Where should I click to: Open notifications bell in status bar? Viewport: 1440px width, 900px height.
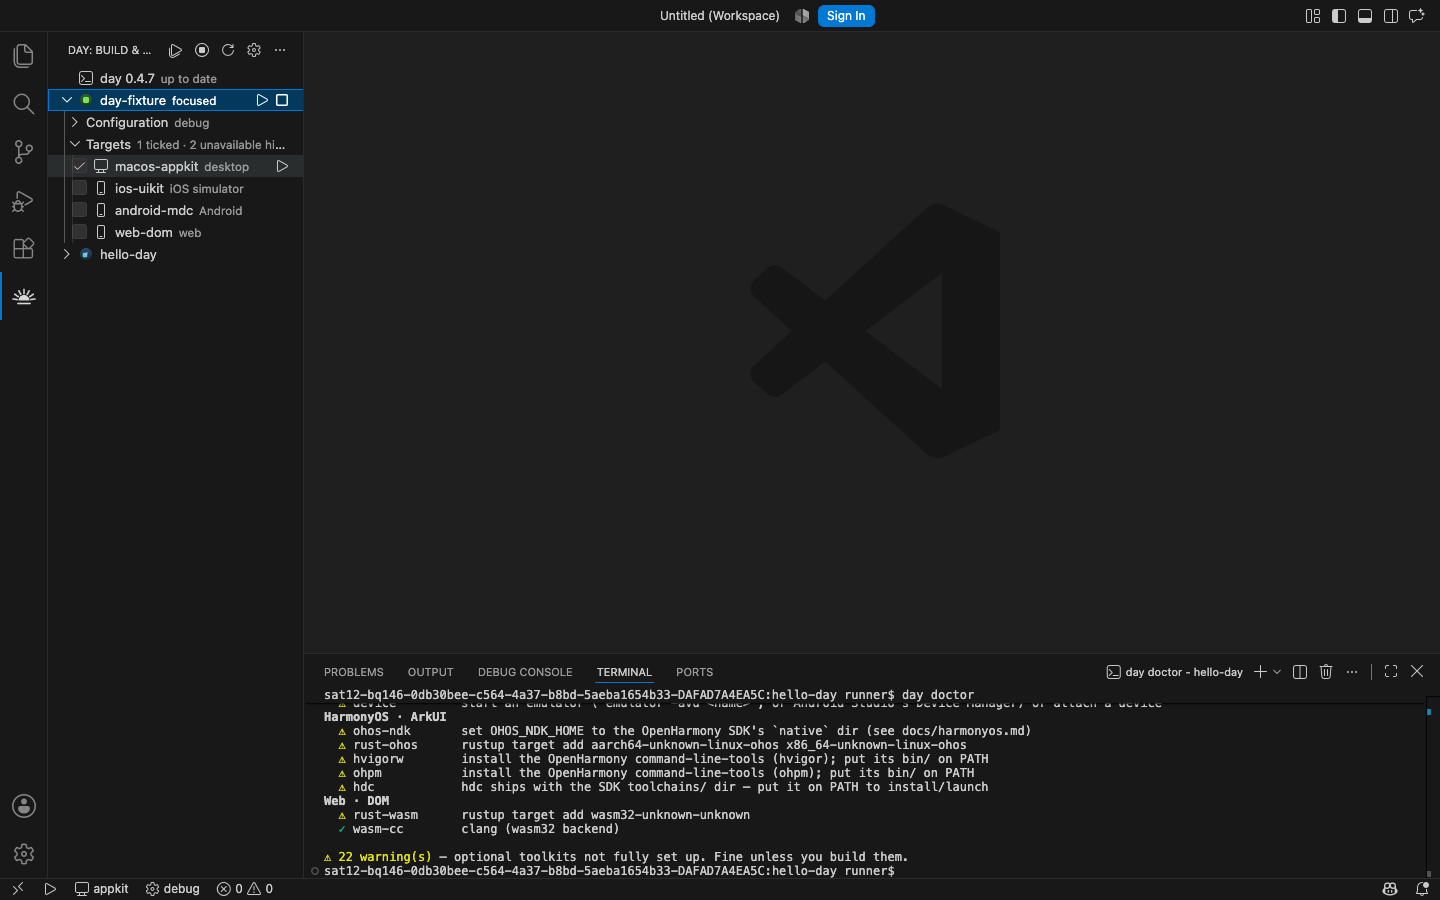tap(1422, 888)
